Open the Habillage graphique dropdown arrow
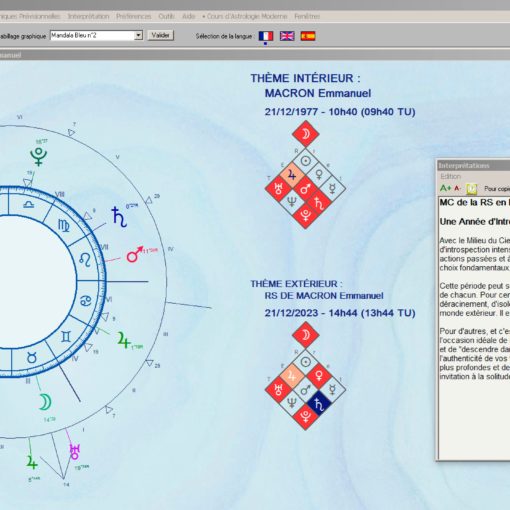The image size is (510, 510). click(x=138, y=35)
